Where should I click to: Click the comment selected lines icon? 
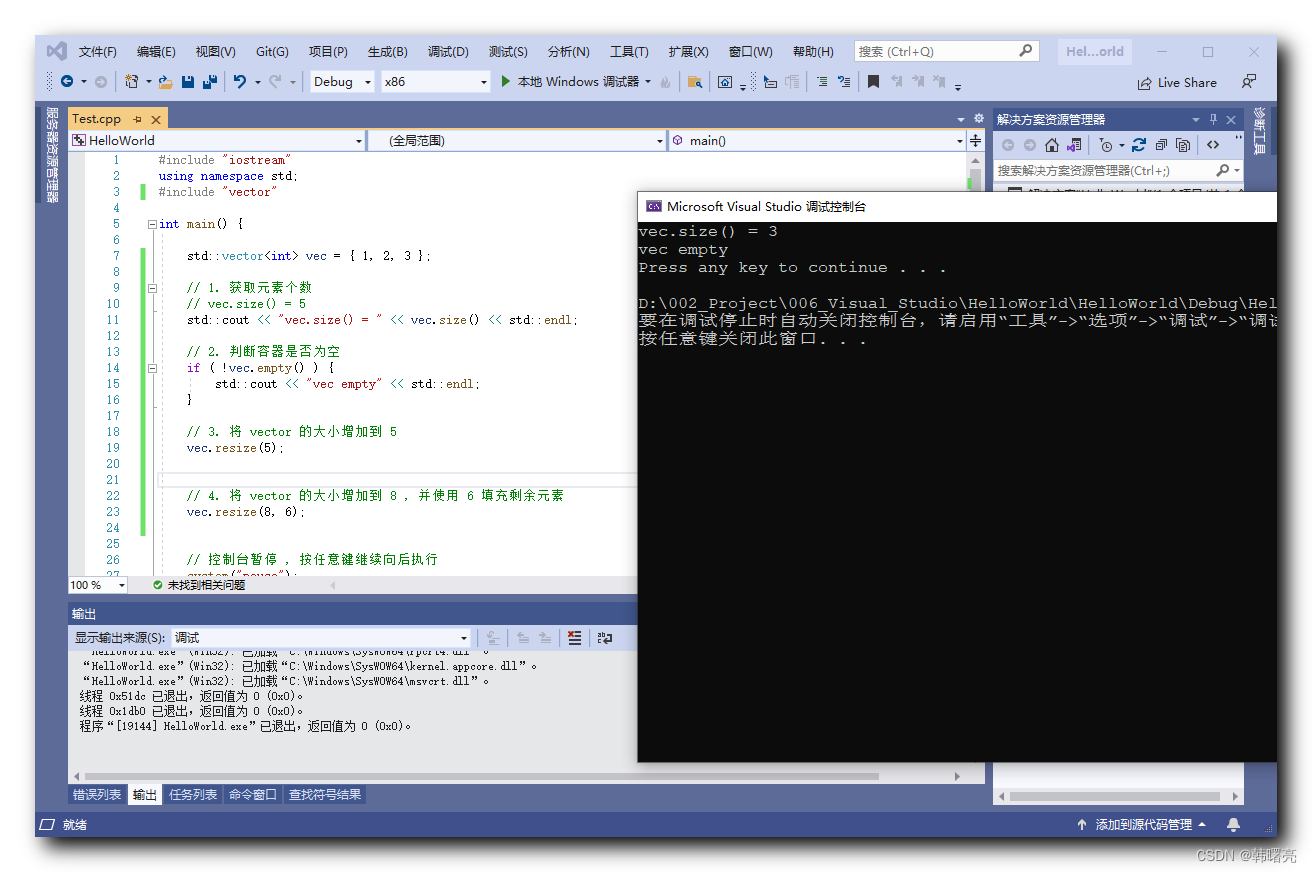point(821,82)
